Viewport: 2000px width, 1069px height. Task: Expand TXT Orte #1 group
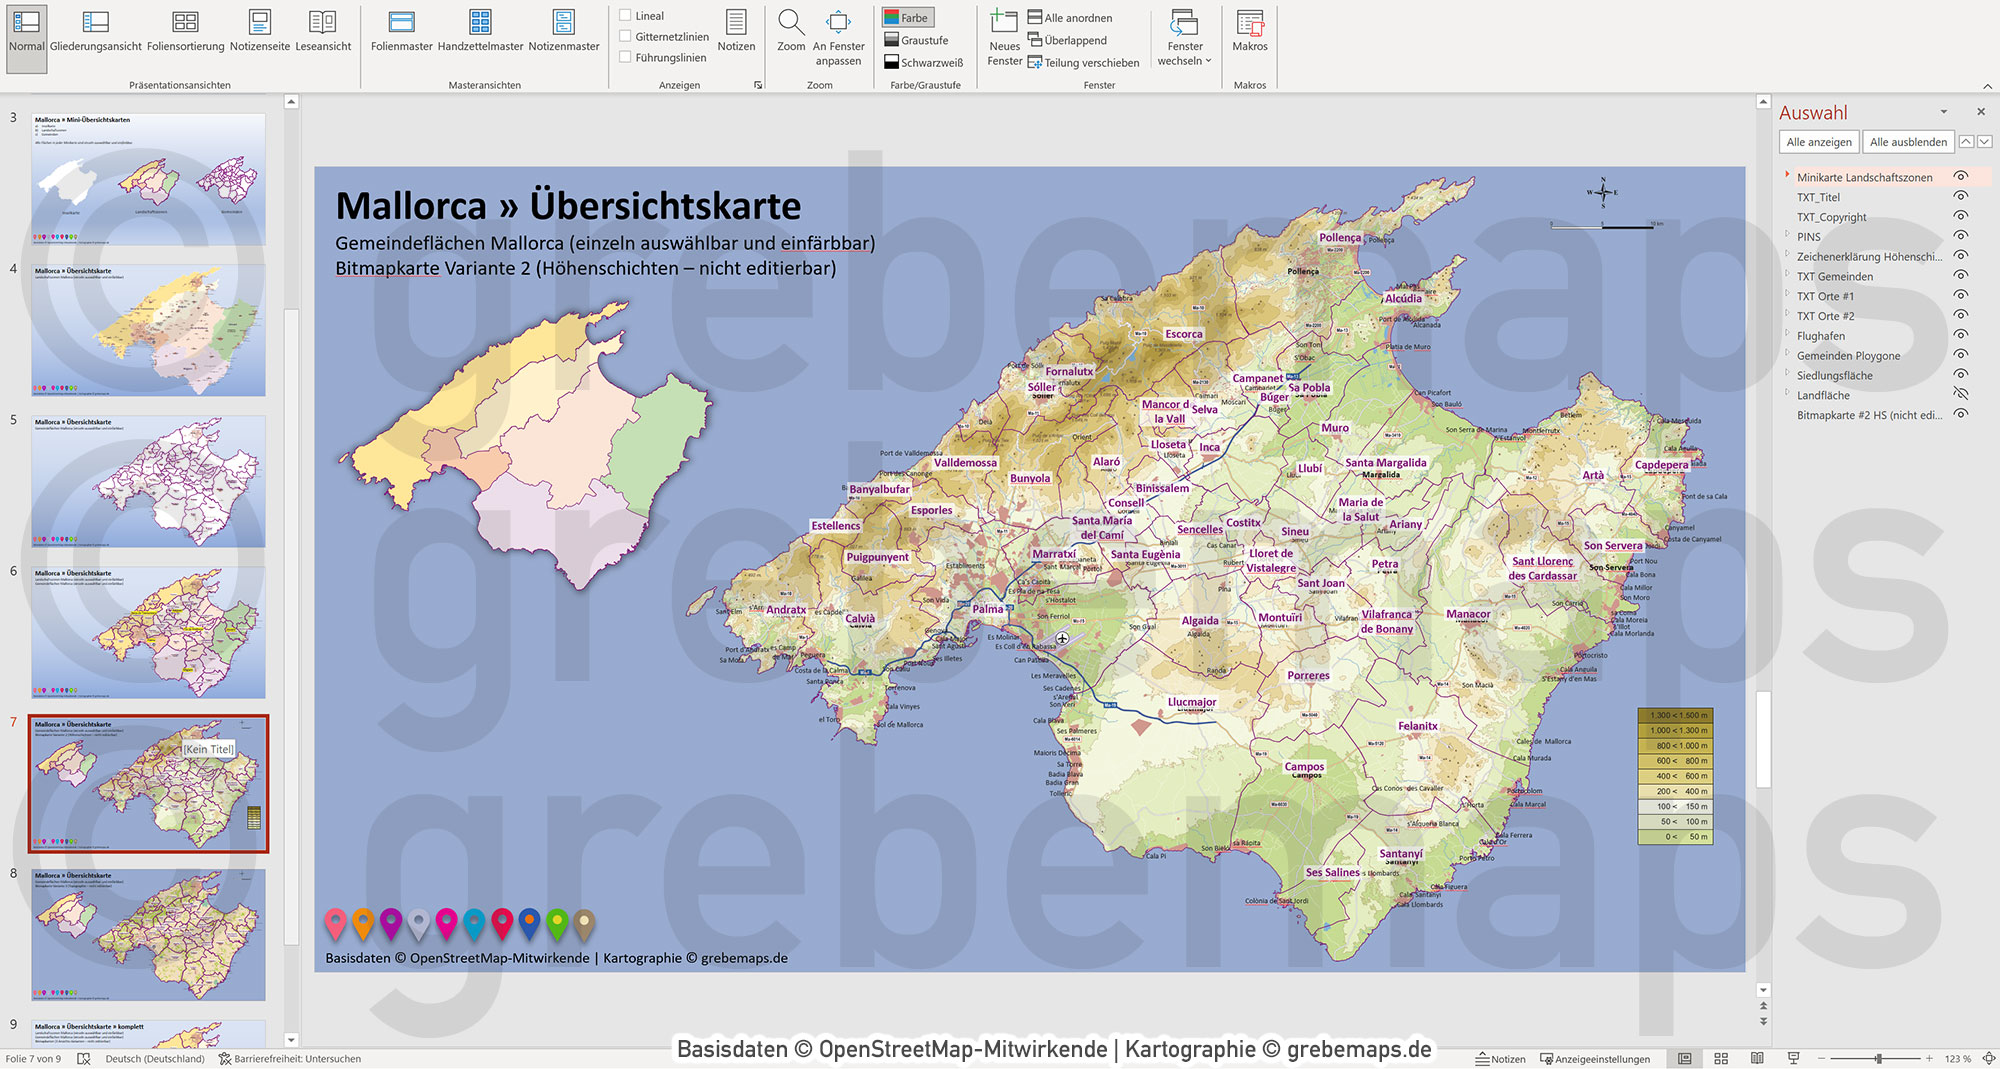(1787, 295)
